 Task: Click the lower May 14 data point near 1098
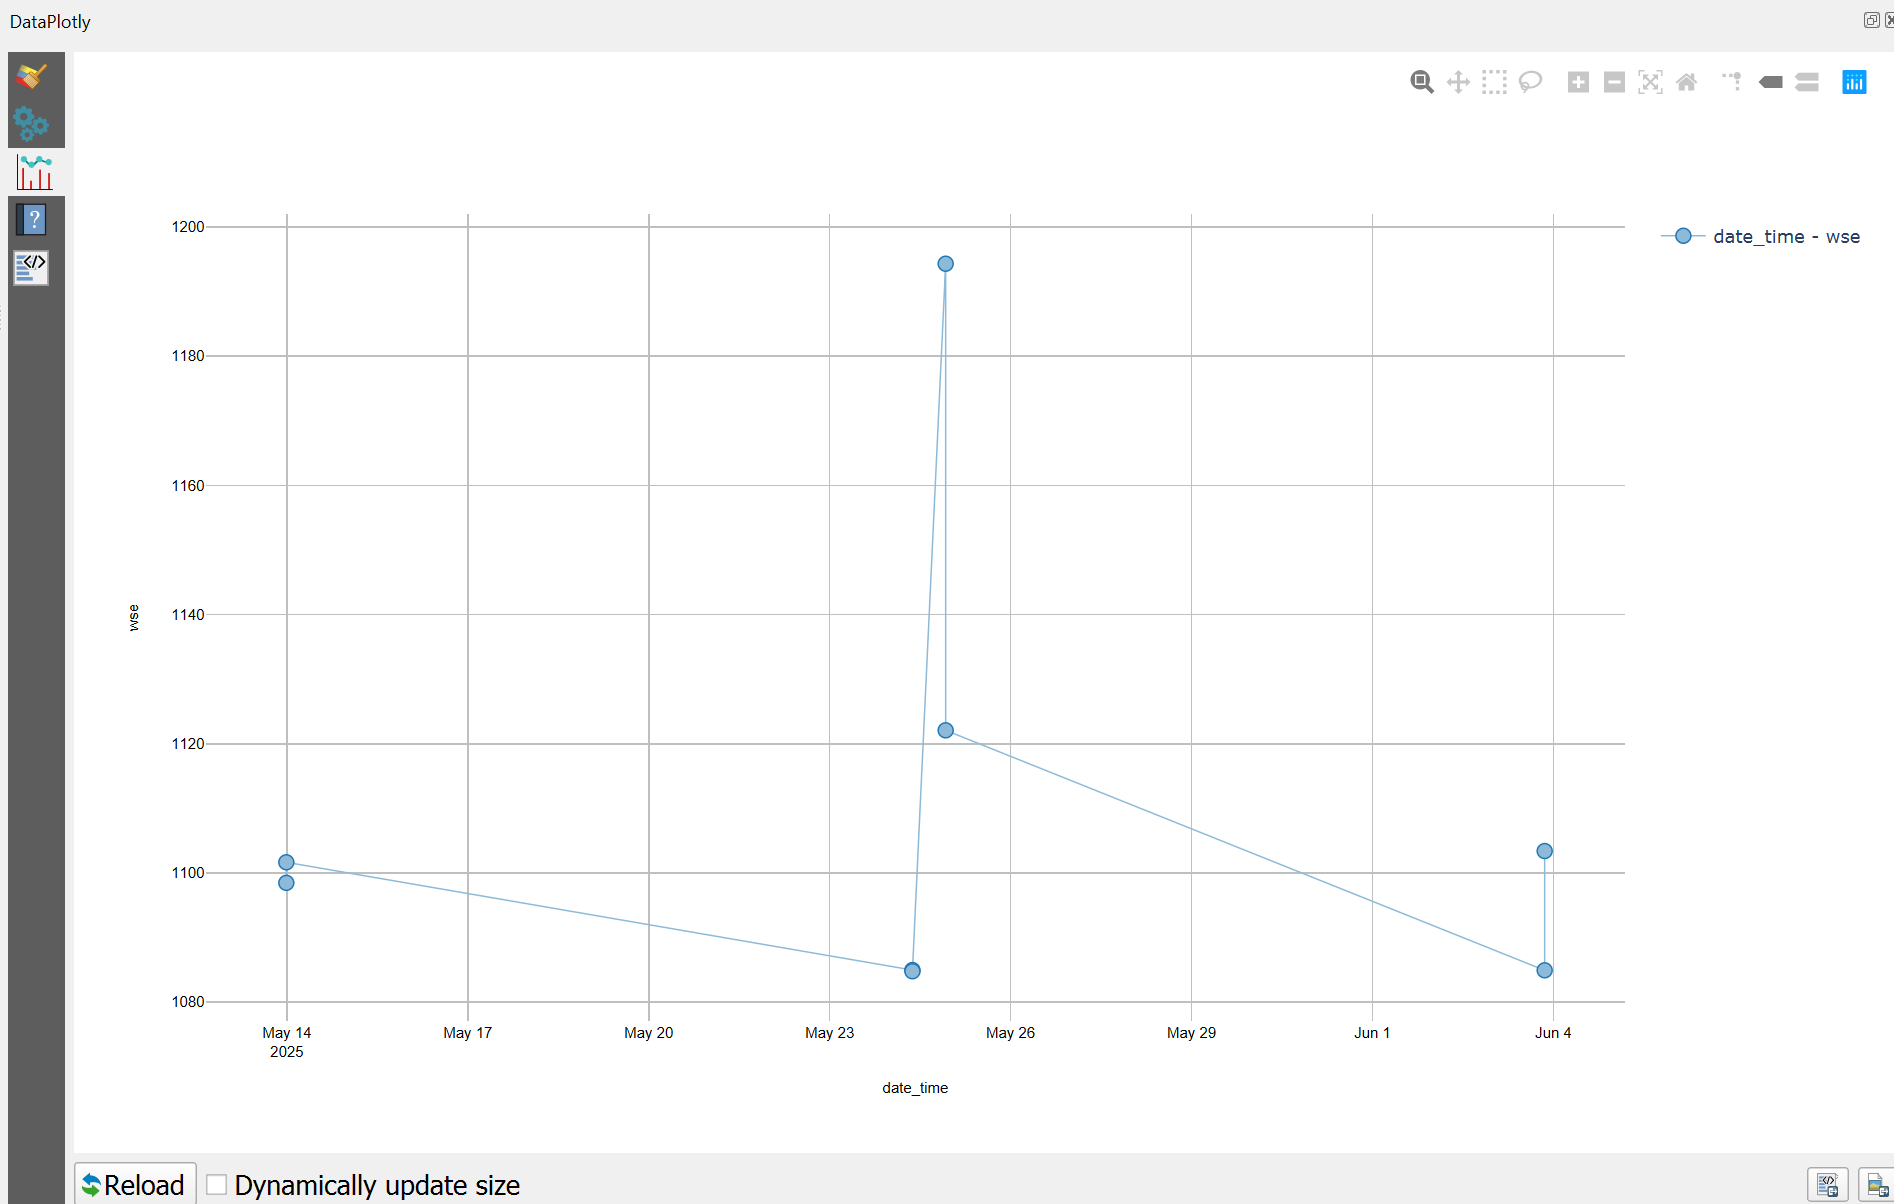pyautogui.click(x=286, y=883)
